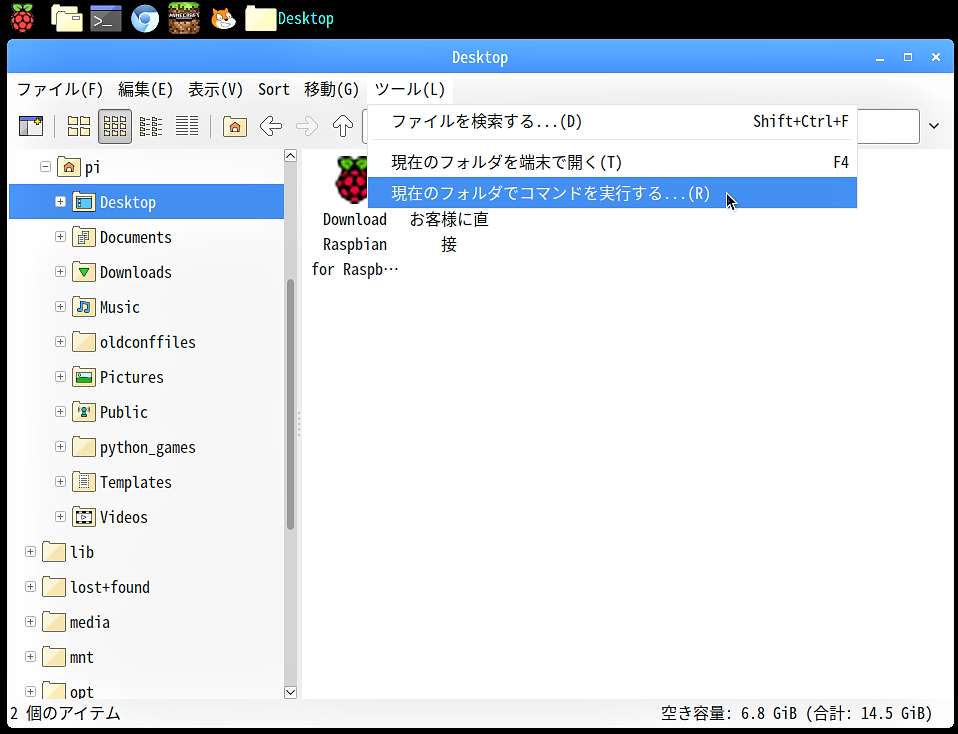The width and height of the screenshot is (958, 734).
Task: Open the 移動(G) menu
Action: 331,89
